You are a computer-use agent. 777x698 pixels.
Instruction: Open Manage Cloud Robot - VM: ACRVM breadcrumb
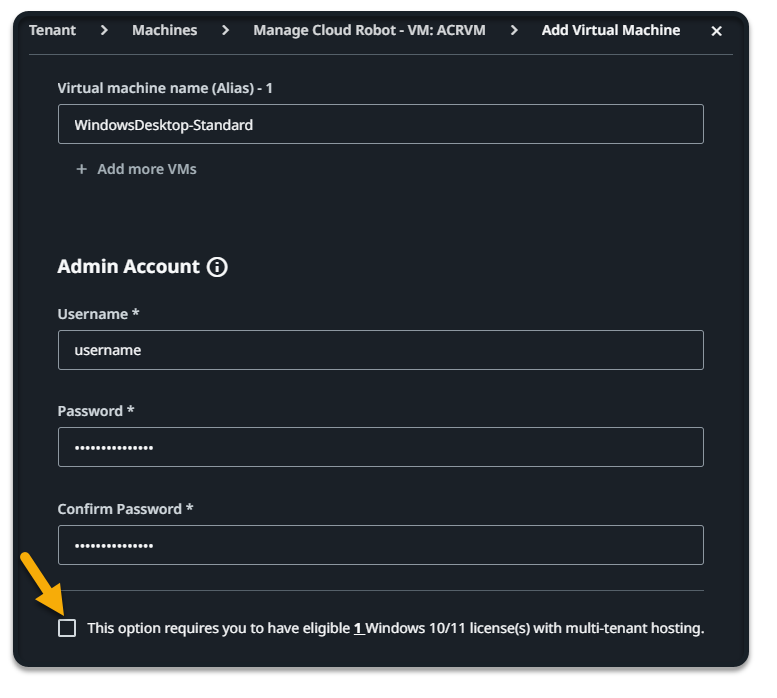[369, 30]
